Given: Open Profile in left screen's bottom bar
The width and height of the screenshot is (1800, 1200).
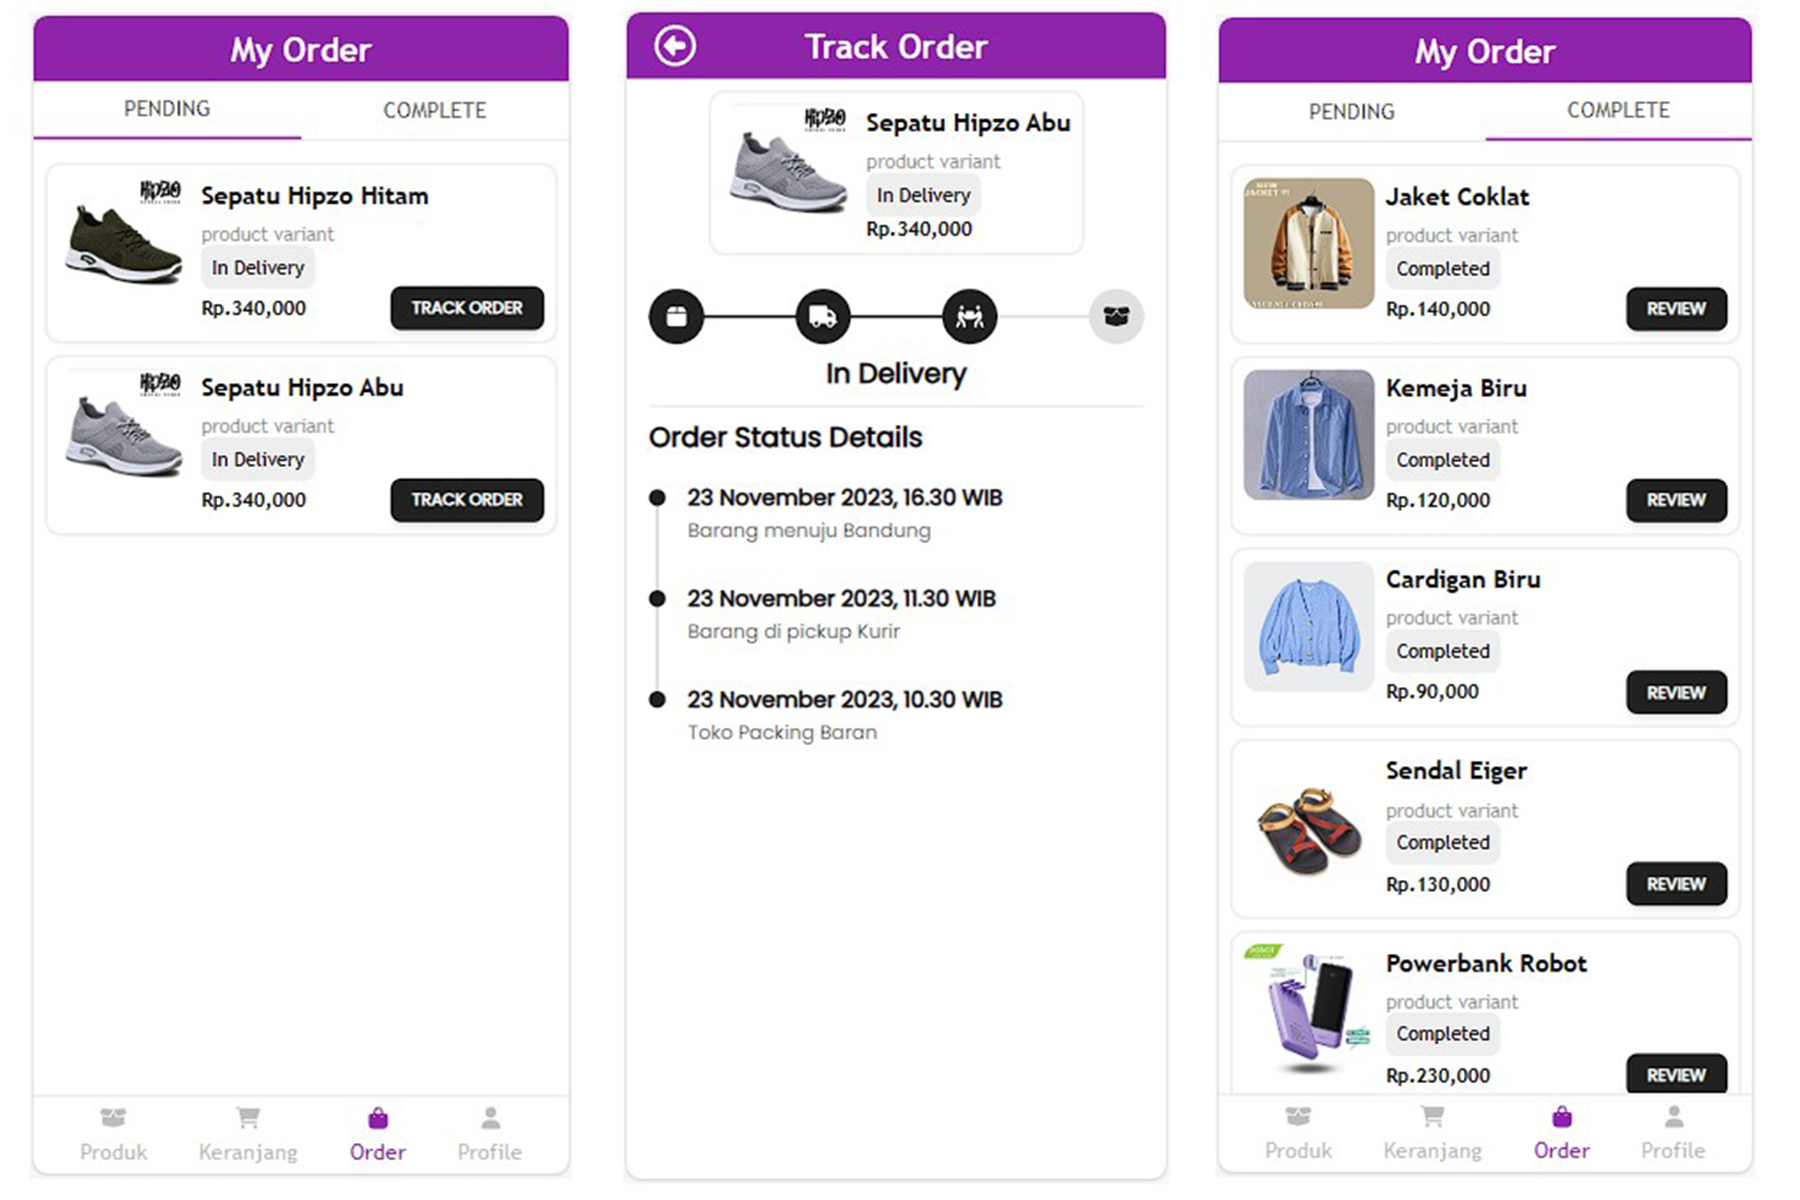Looking at the screenshot, I should (x=489, y=1133).
